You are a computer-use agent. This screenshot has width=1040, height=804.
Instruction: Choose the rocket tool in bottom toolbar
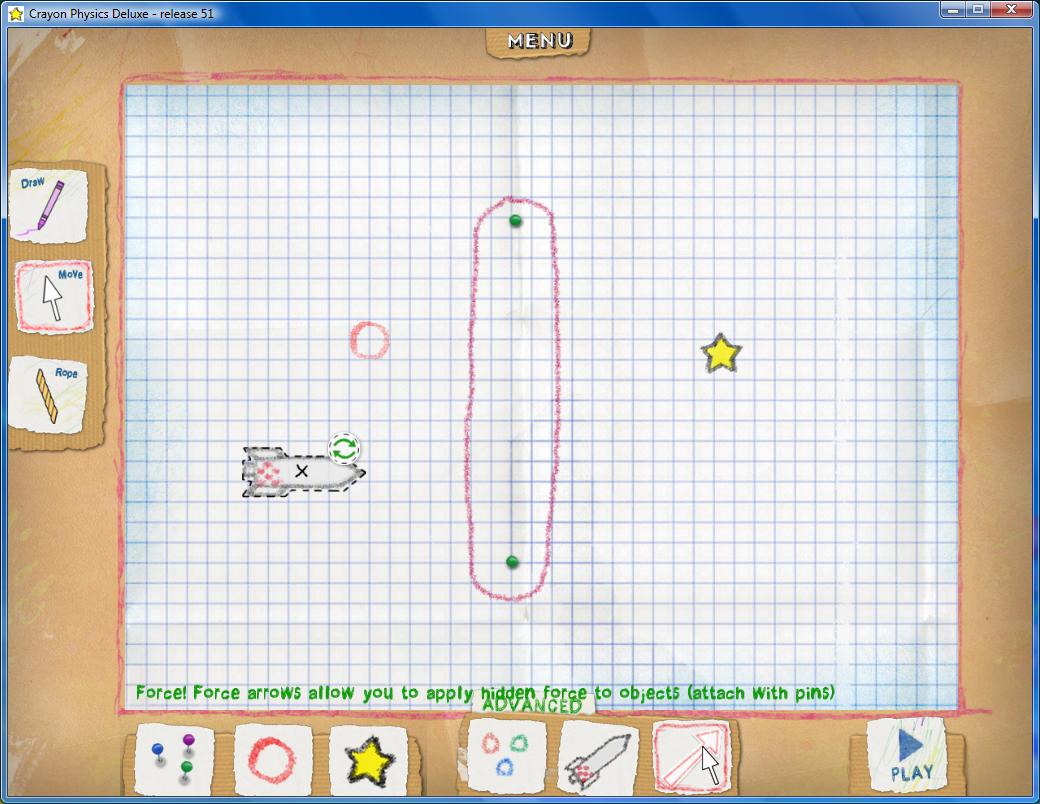click(598, 758)
